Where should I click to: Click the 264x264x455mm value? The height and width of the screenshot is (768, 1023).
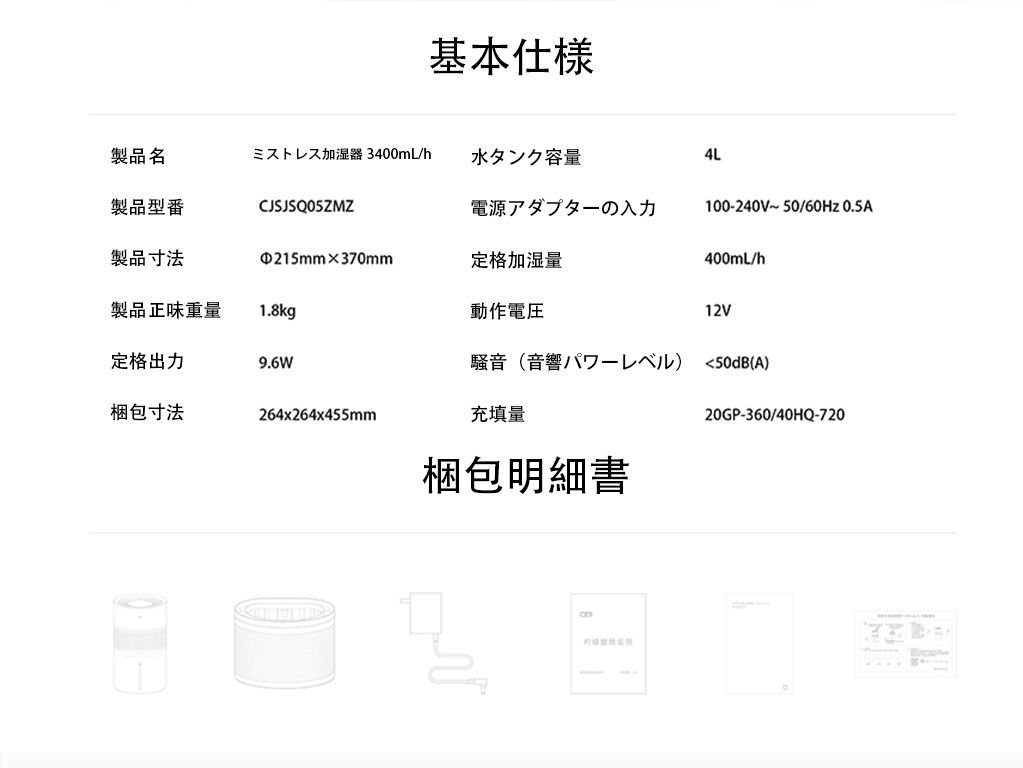point(318,414)
